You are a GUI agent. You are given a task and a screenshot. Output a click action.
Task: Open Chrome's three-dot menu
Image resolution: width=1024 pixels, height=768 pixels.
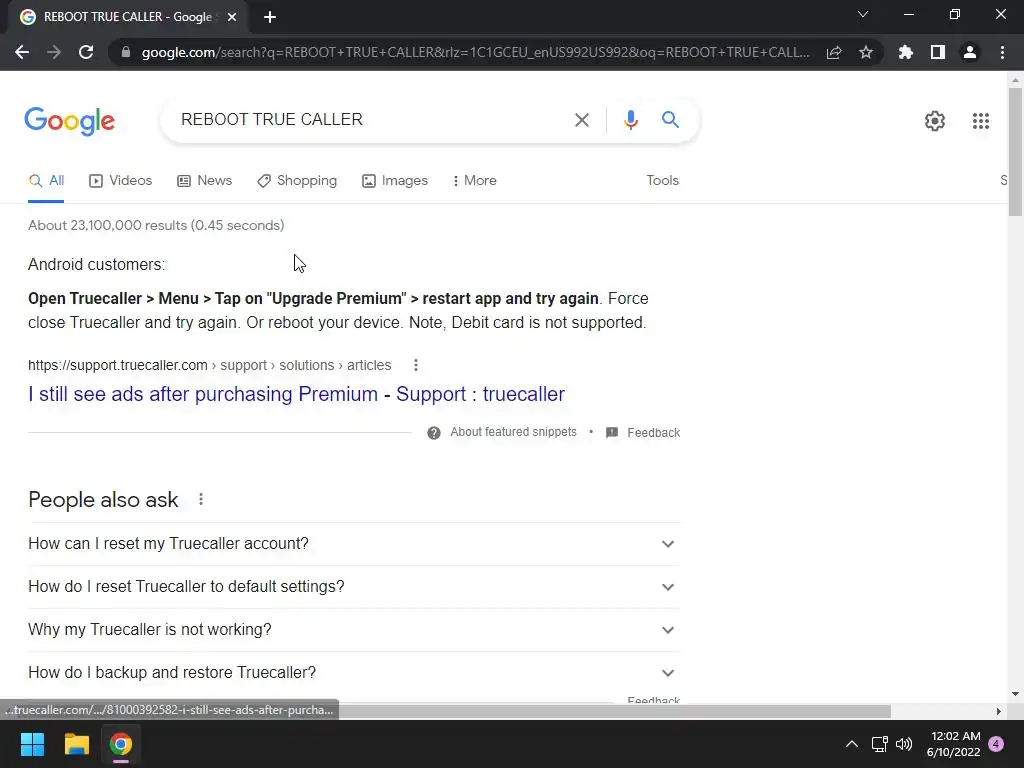click(x=1002, y=52)
